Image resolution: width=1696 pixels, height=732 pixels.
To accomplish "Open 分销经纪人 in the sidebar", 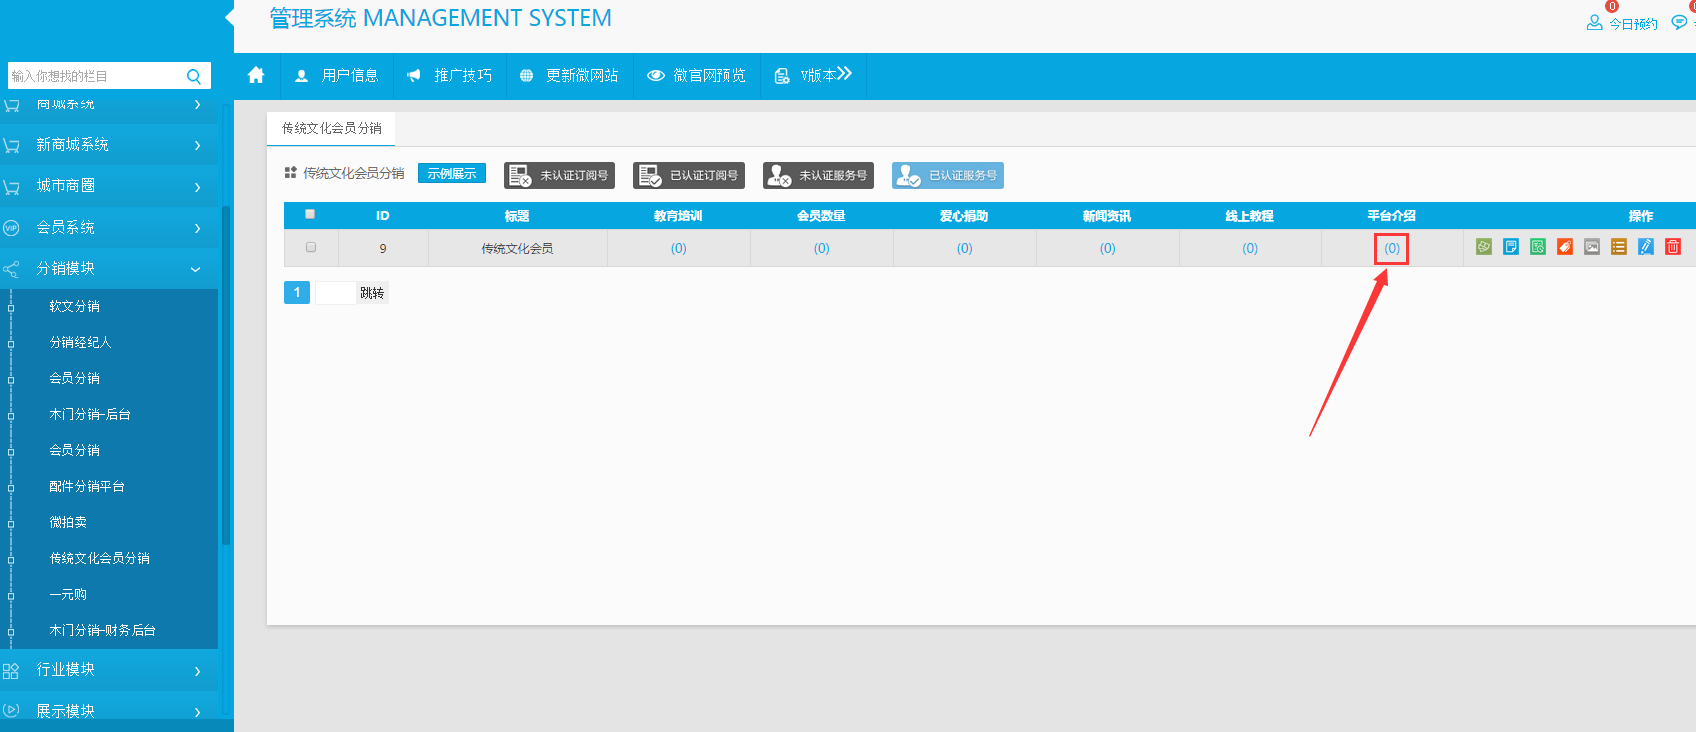I will [x=81, y=342].
